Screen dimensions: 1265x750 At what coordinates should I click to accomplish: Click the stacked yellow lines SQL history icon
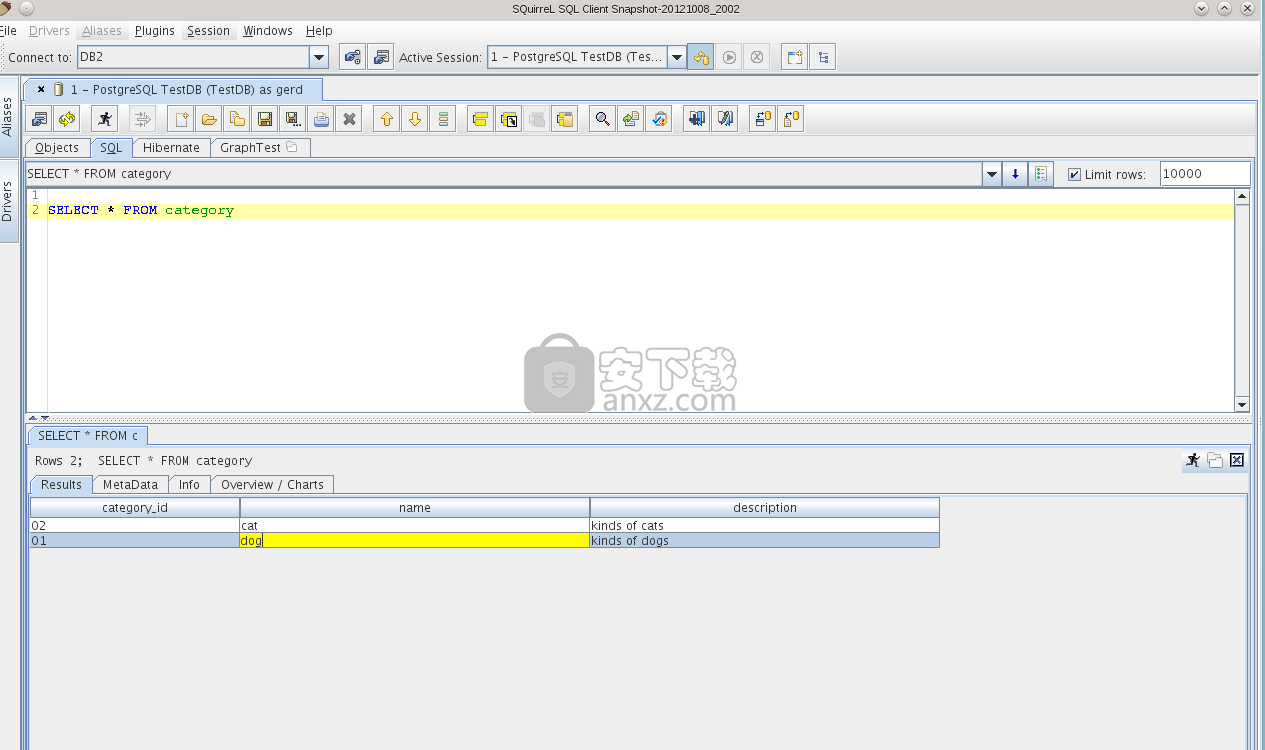(443, 119)
